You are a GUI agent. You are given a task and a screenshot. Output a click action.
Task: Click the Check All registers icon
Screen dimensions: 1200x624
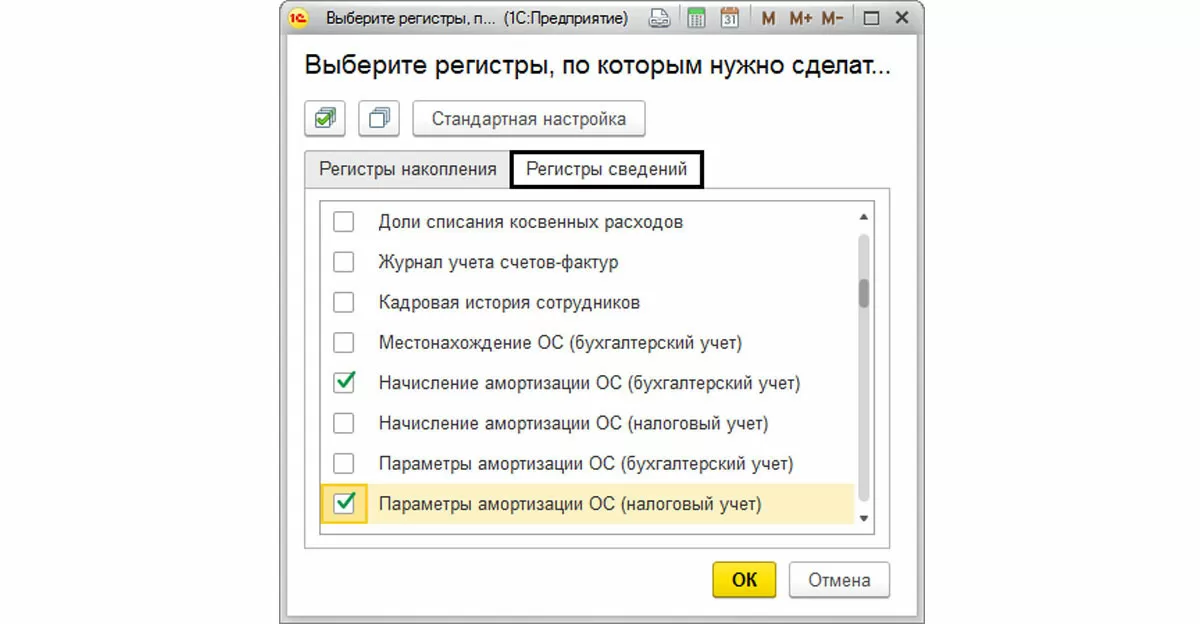(x=325, y=118)
